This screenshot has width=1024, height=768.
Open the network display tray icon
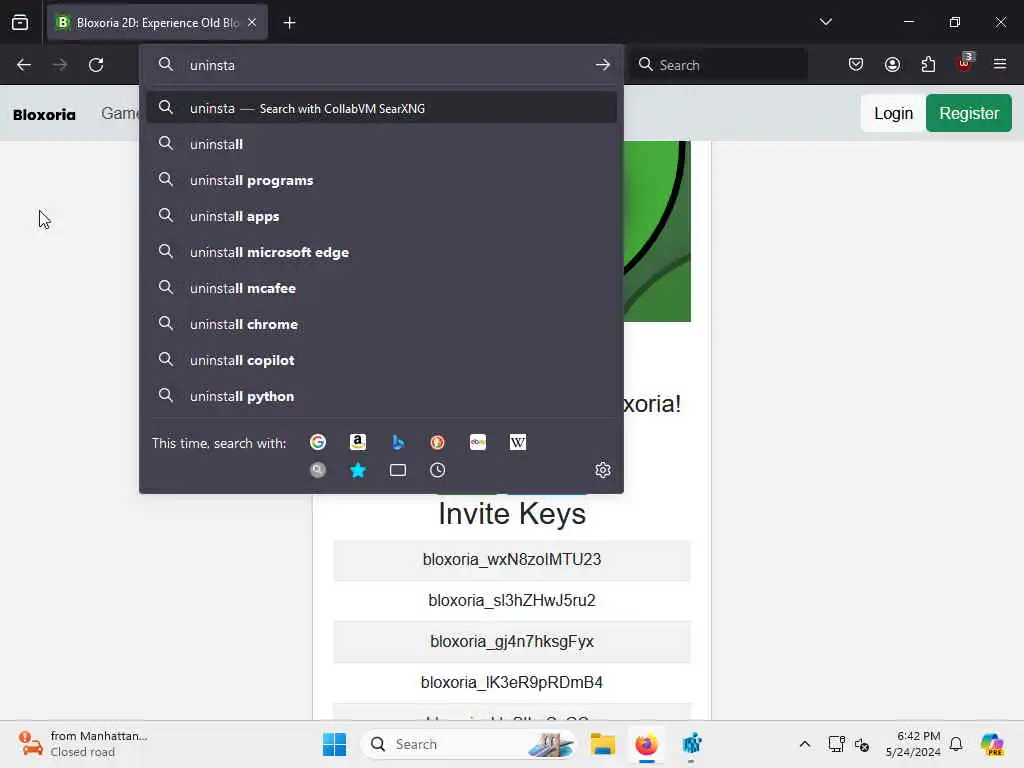837,744
